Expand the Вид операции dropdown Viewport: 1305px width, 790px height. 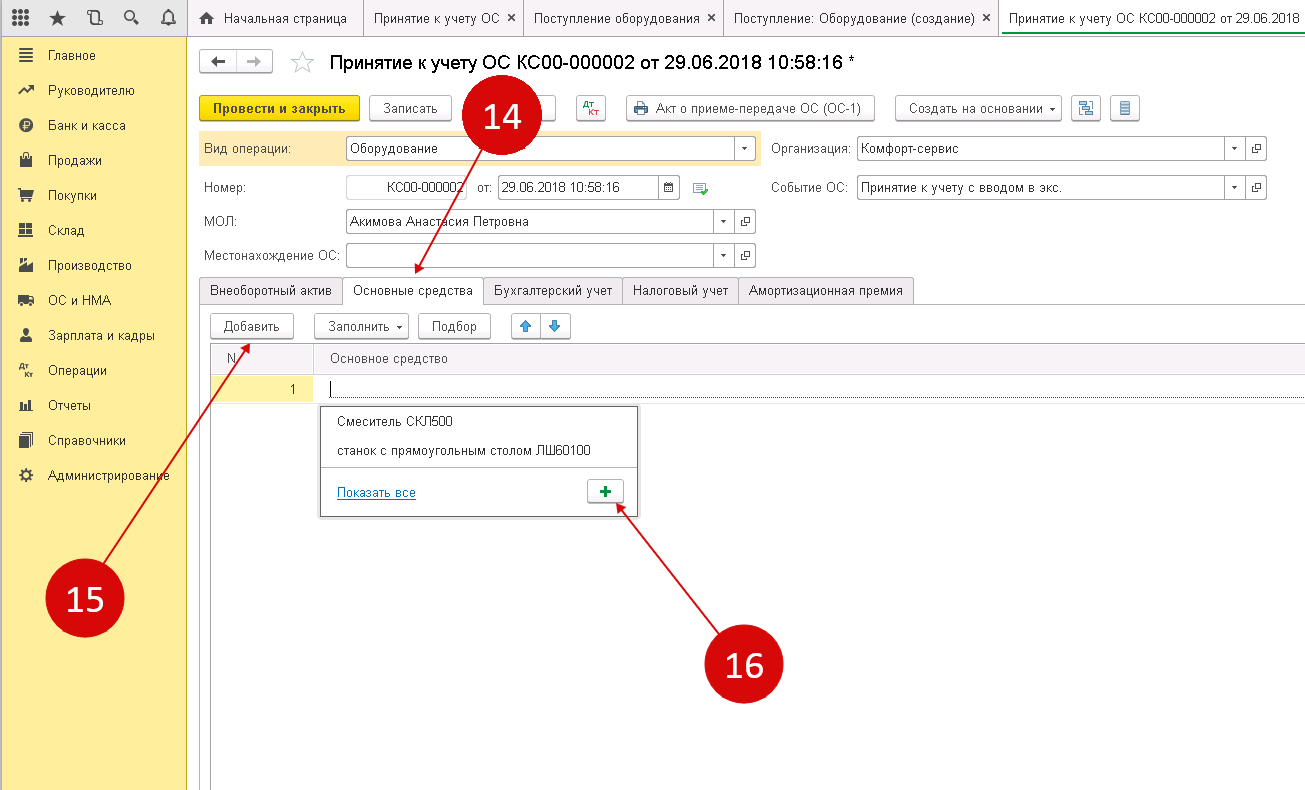tap(745, 148)
